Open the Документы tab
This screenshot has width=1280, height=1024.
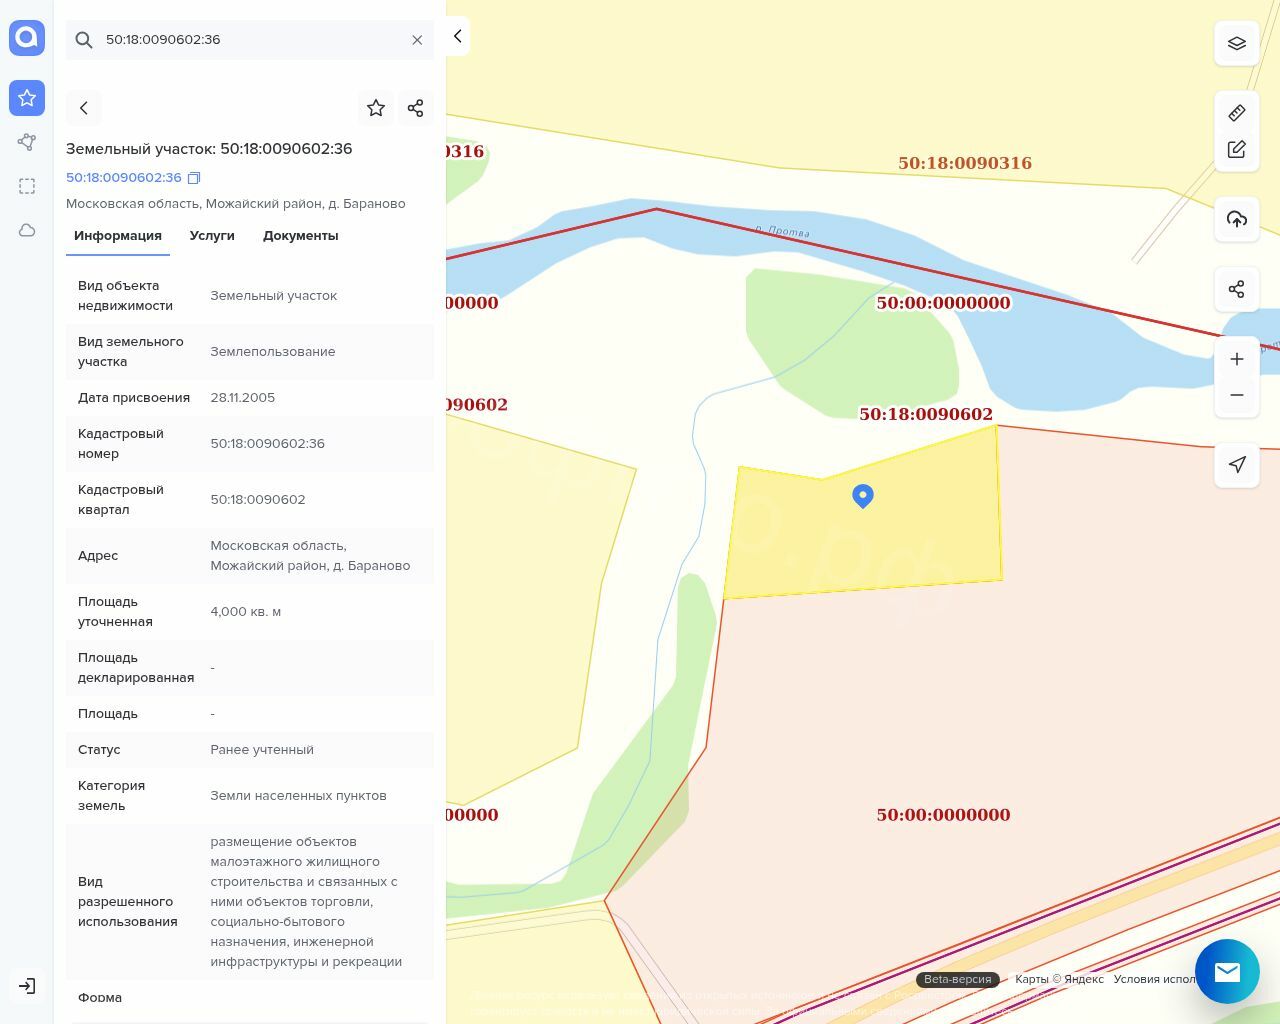[300, 236]
